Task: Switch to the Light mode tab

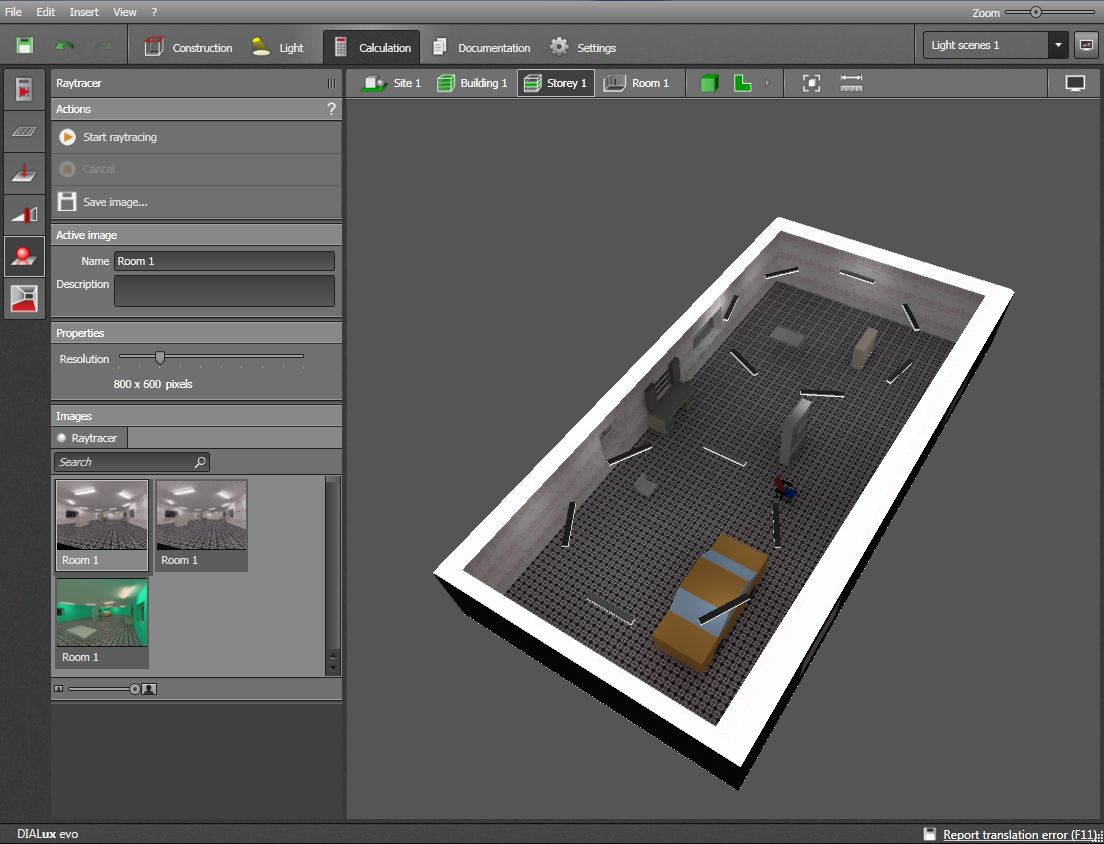Action: tap(278, 47)
